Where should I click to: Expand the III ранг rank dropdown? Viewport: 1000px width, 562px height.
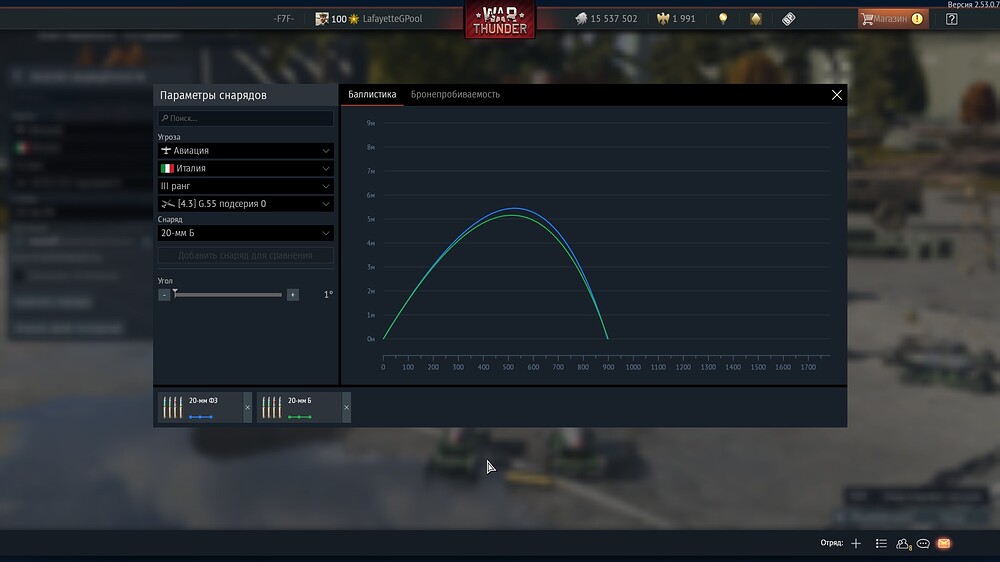tap(245, 186)
